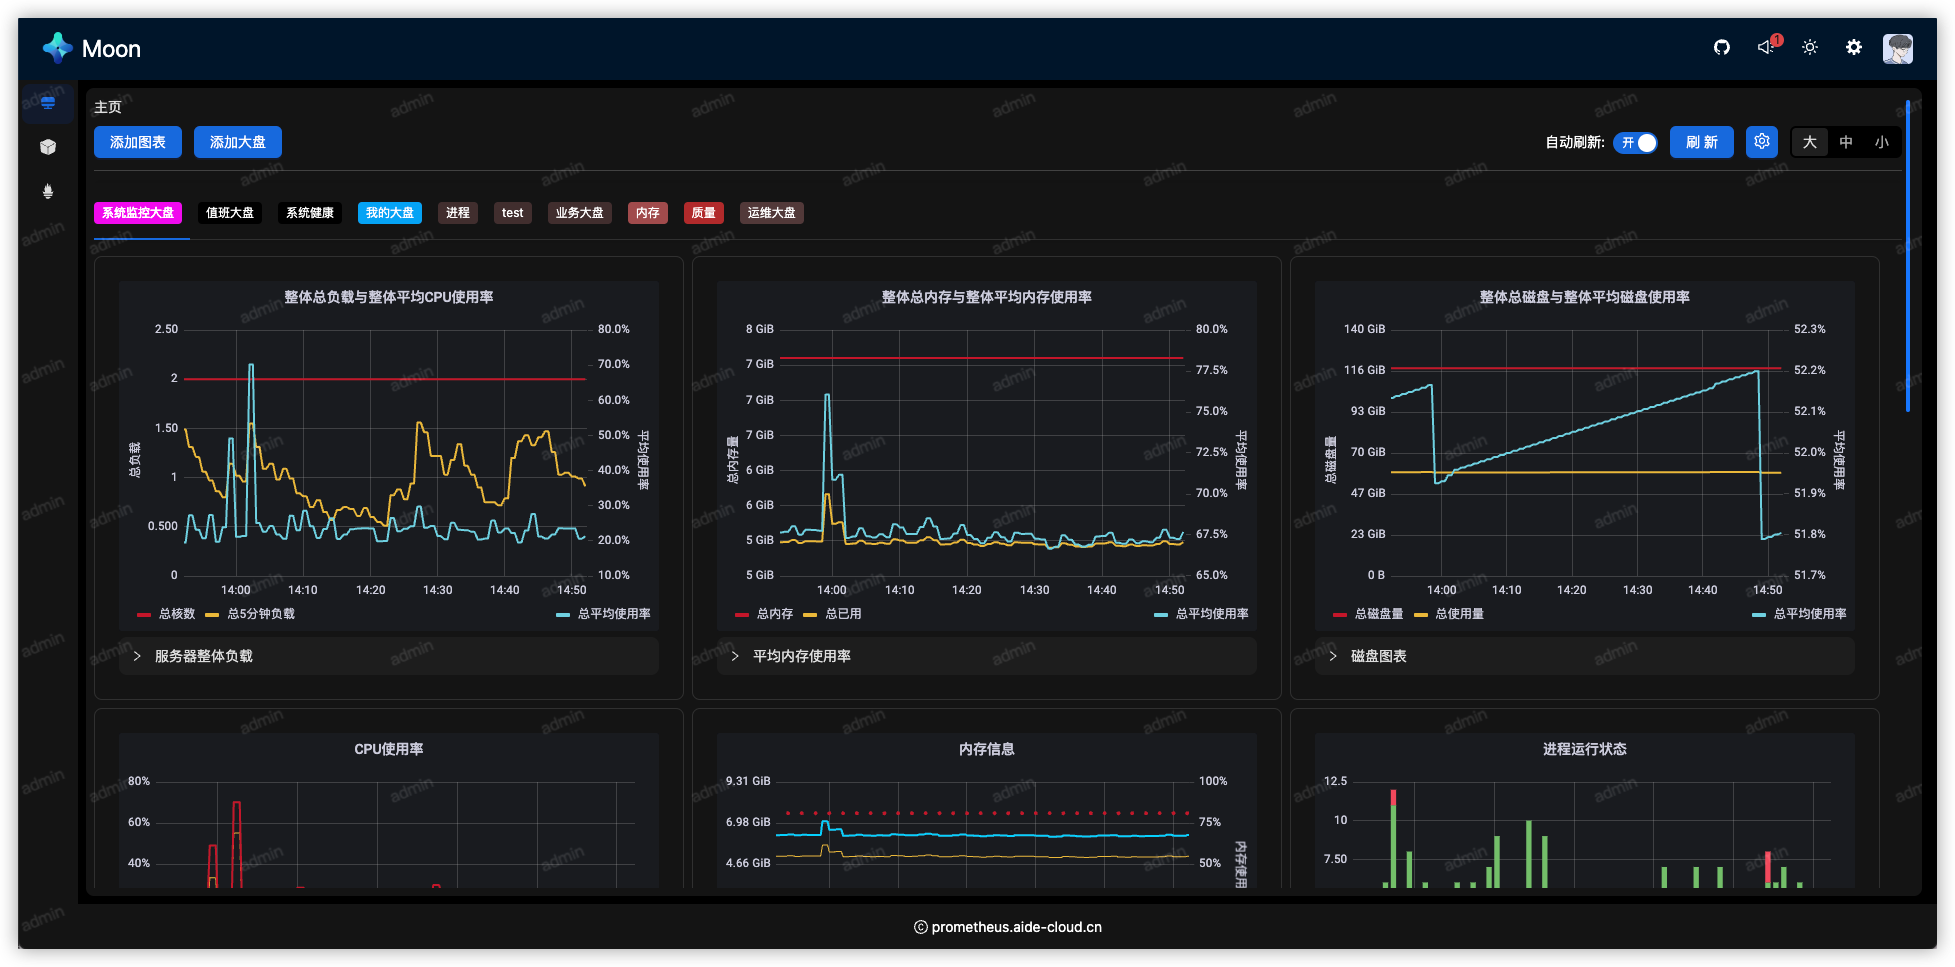Open the test tab
Screen dimensions: 1955x967
coord(513,213)
